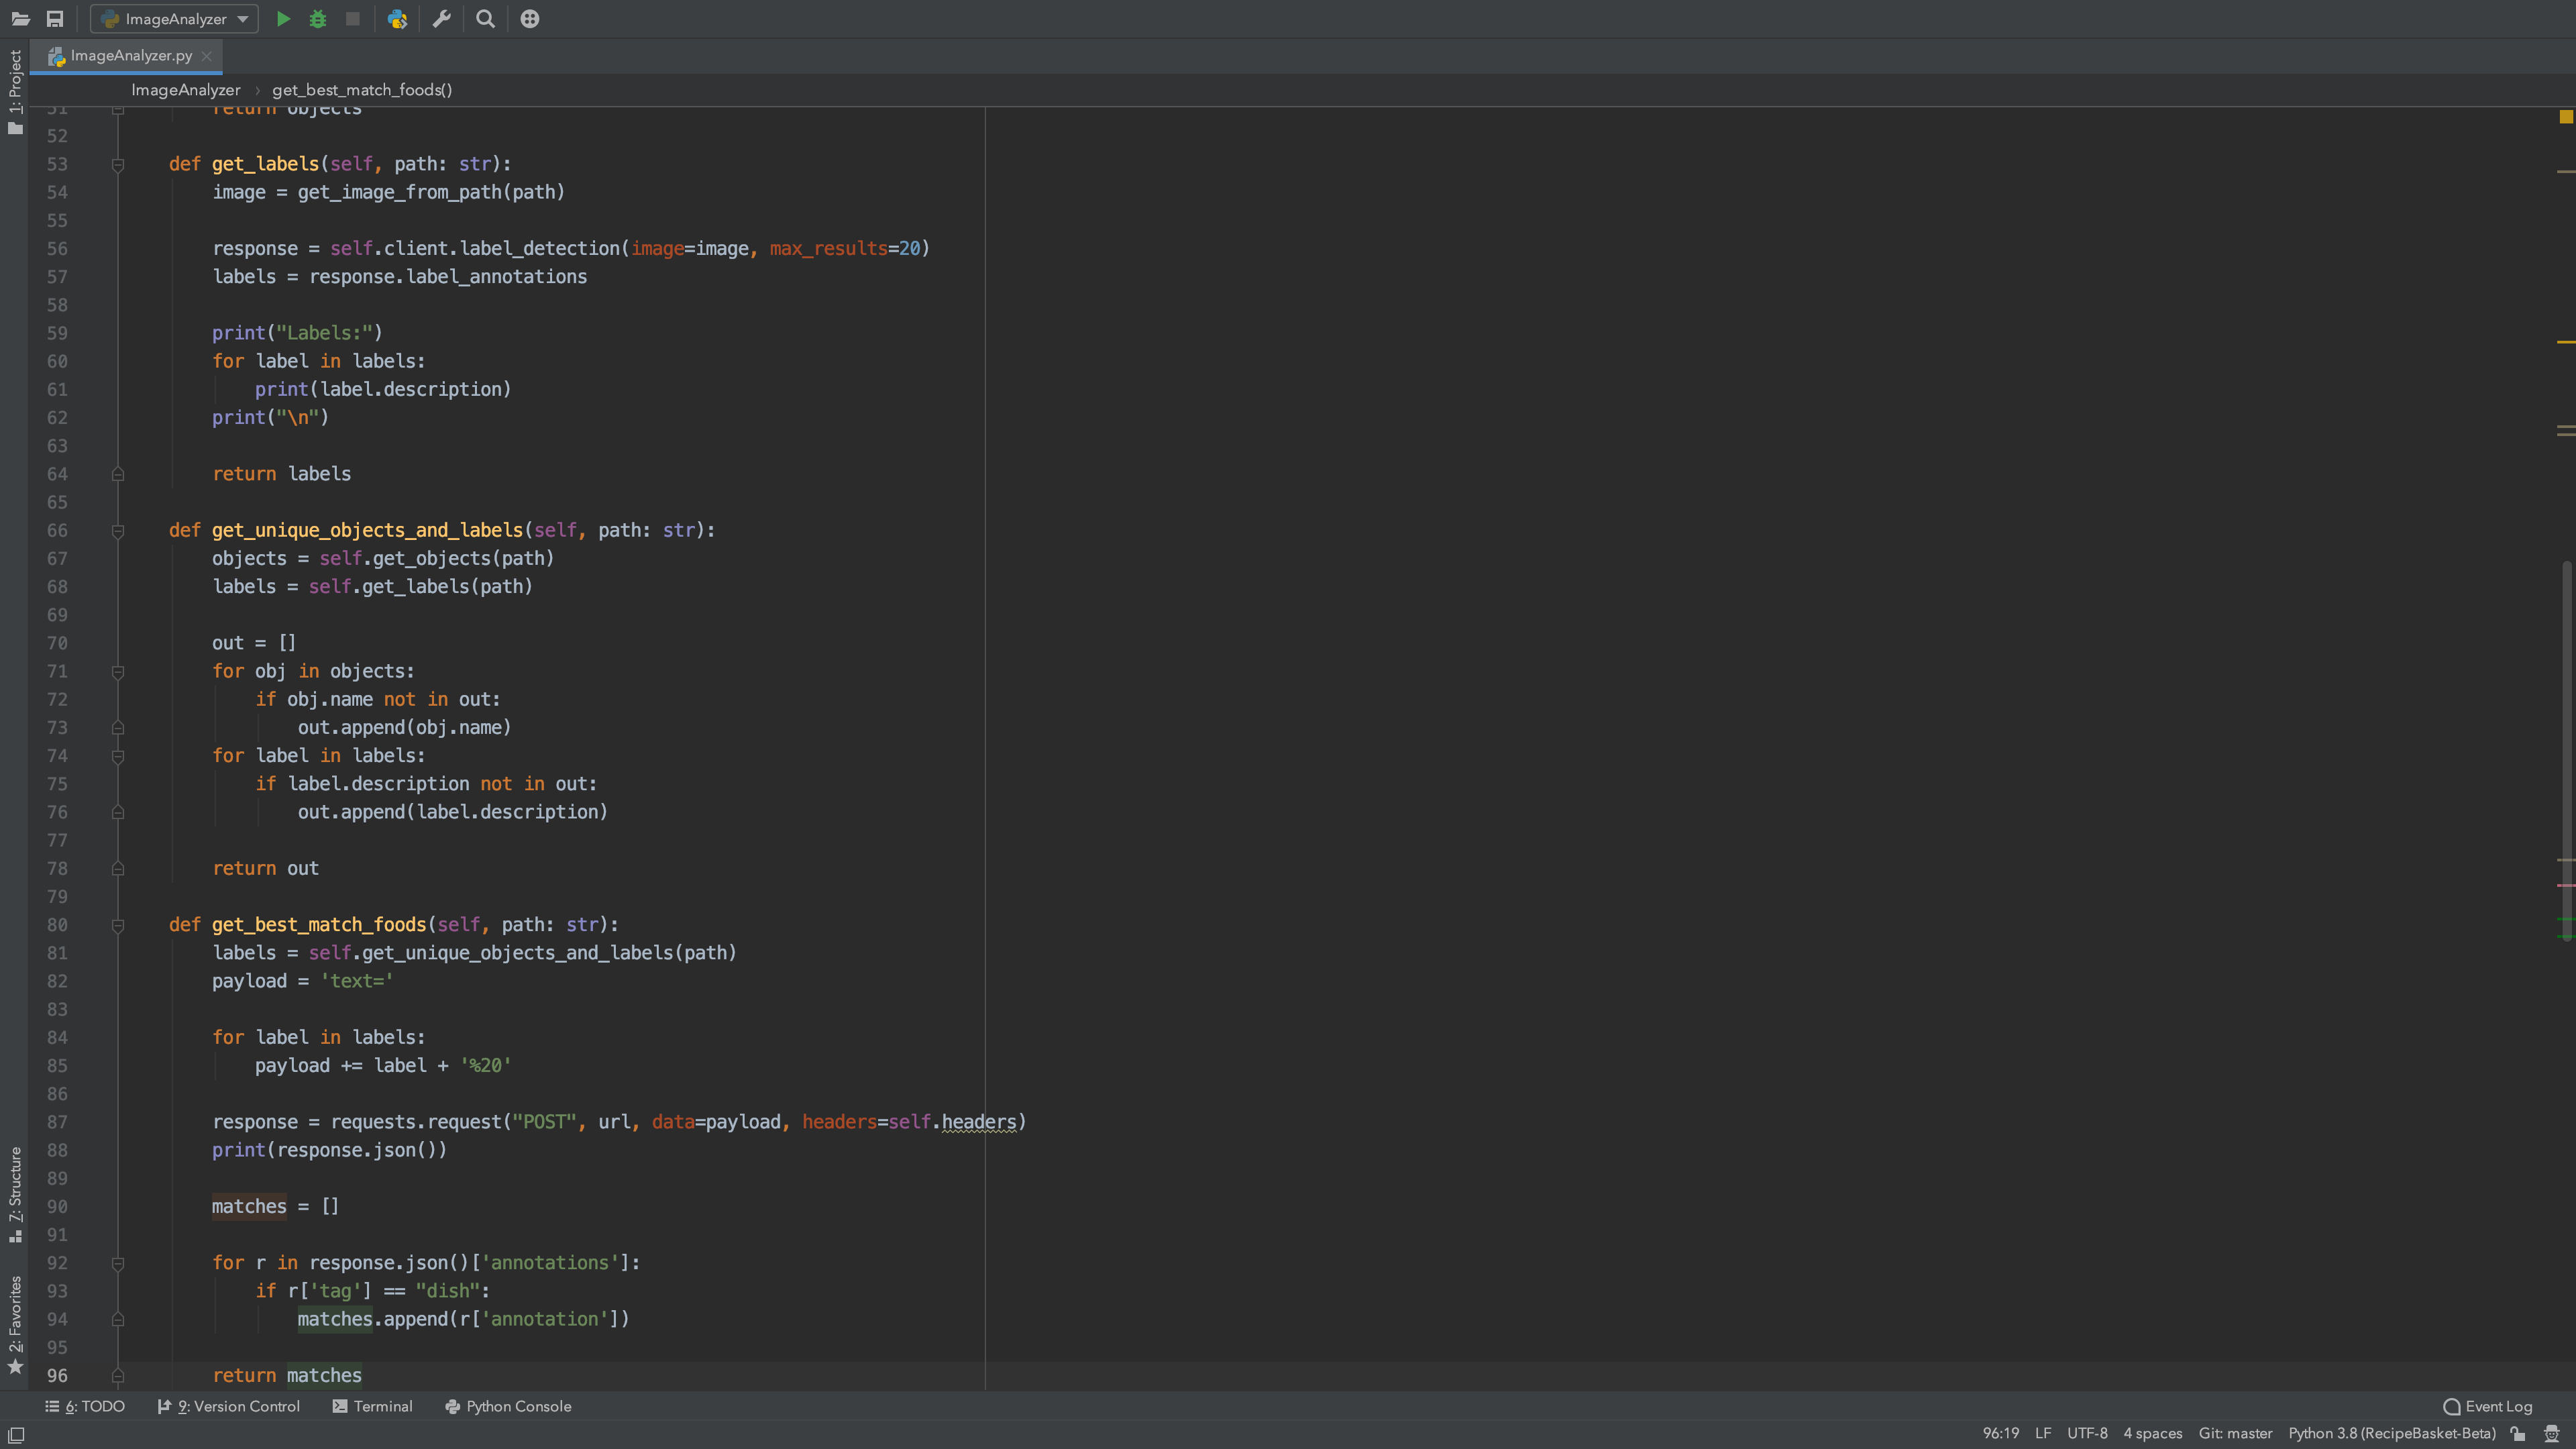Collapse the get_labels function fold marker
The image size is (2576, 1449).
pyautogui.click(x=118, y=165)
